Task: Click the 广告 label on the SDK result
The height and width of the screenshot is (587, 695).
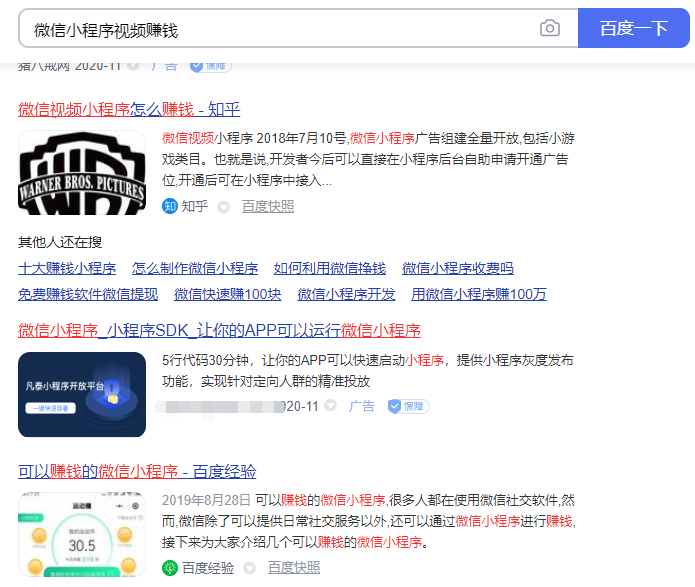Action: (362, 406)
